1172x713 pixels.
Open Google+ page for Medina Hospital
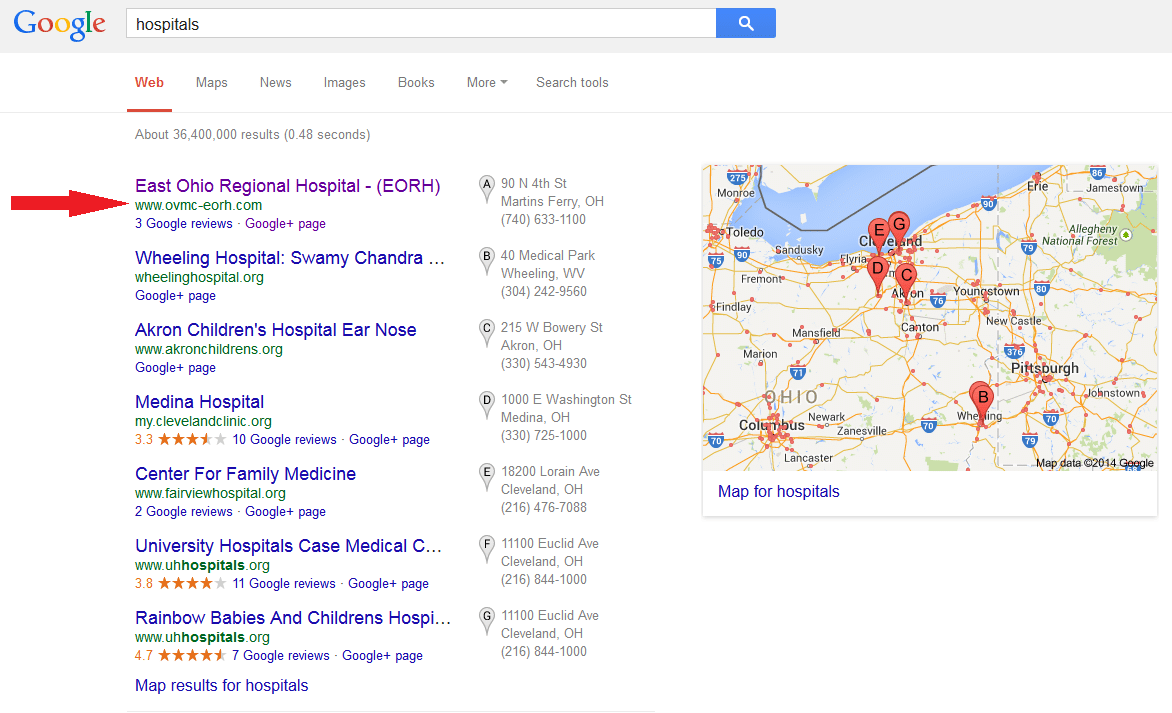pyautogui.click(x=389, y=439)
